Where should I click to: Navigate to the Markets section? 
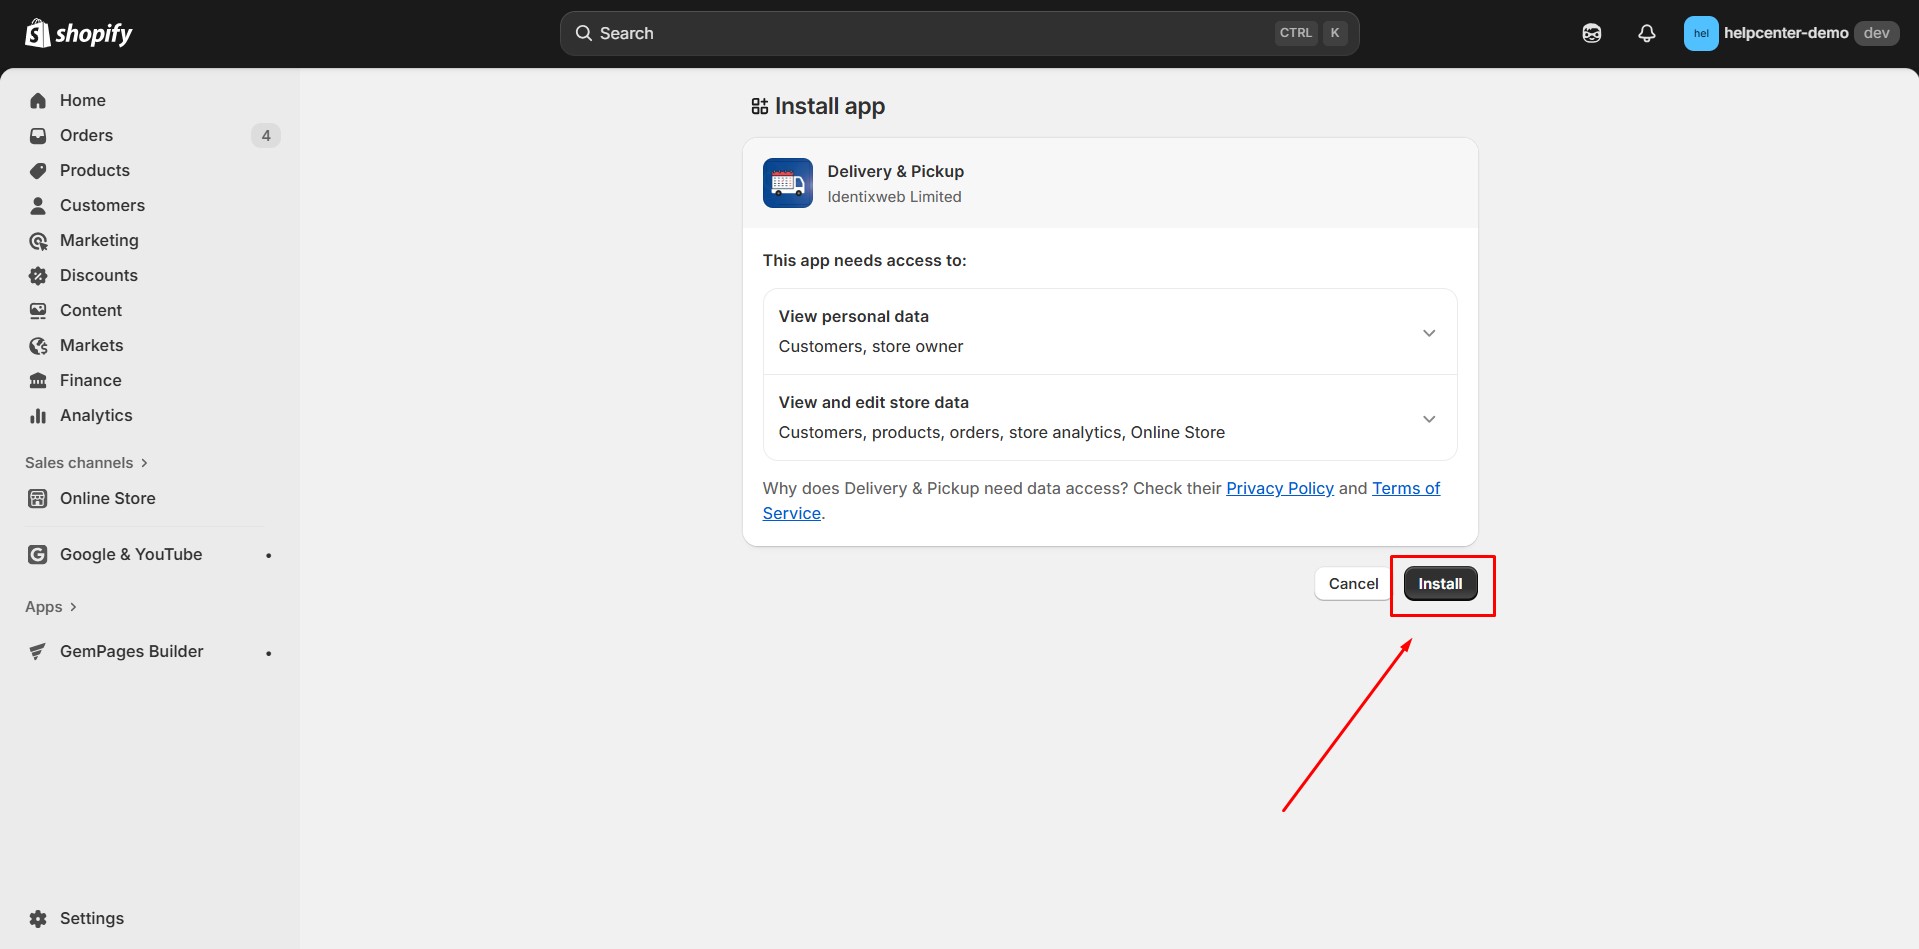(x=91, y=345)
